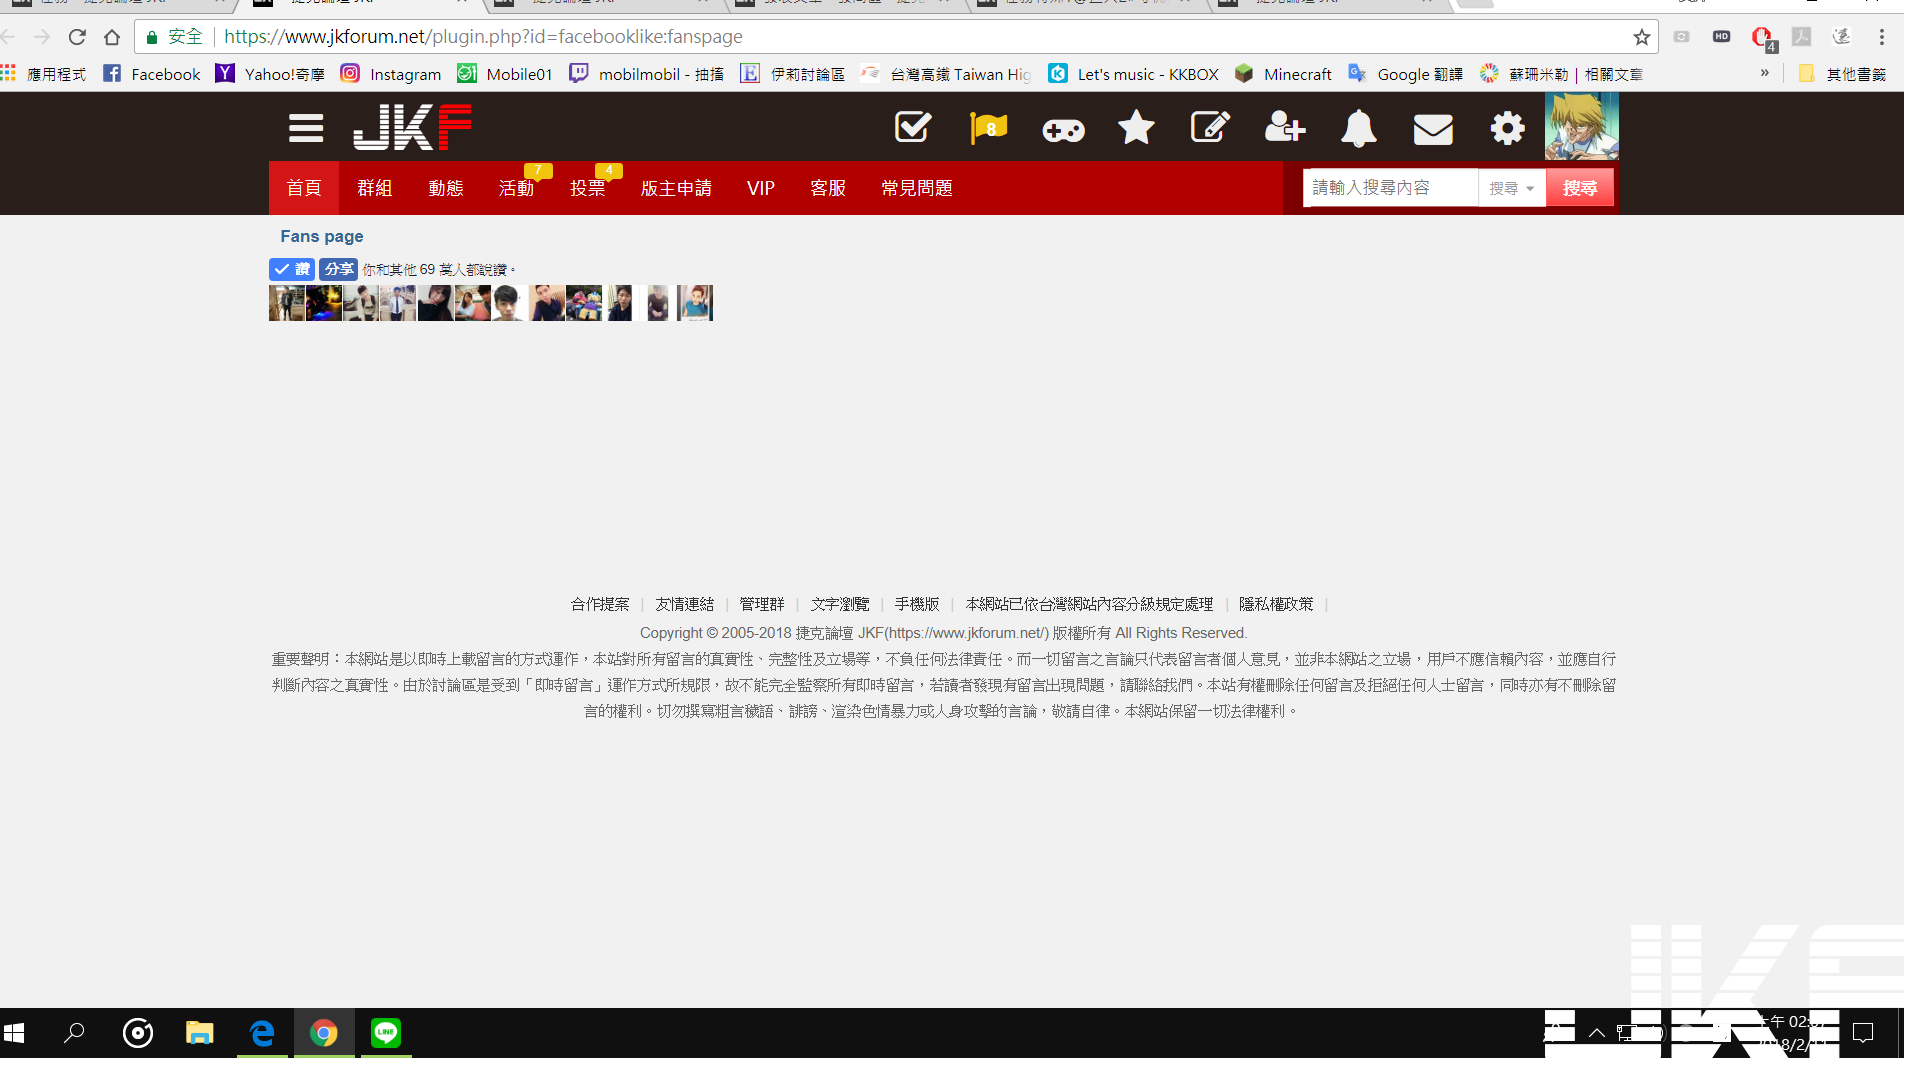Open the 手機版 footer link
1920x1080 pixels.
[x=917, y=604]
